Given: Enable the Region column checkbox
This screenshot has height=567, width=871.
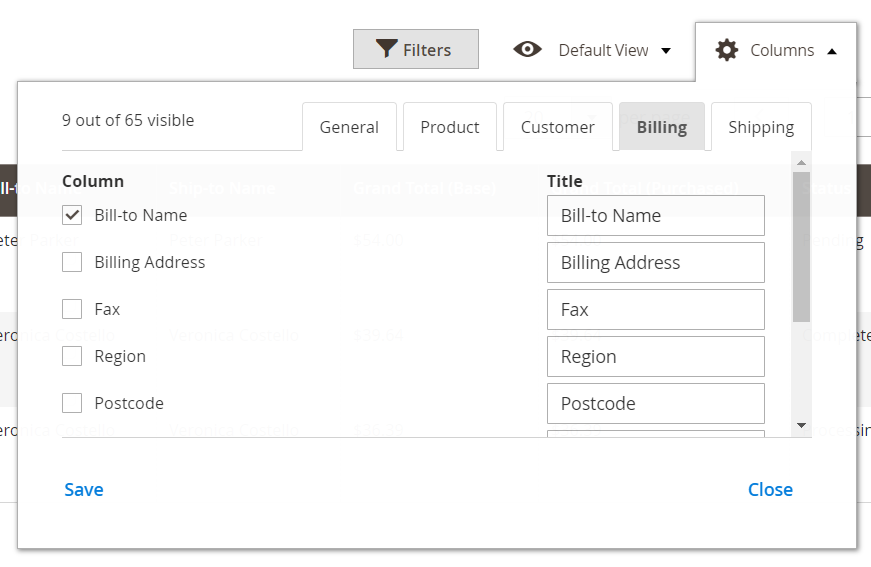Looking at the screenshot, I should [72, 356].
